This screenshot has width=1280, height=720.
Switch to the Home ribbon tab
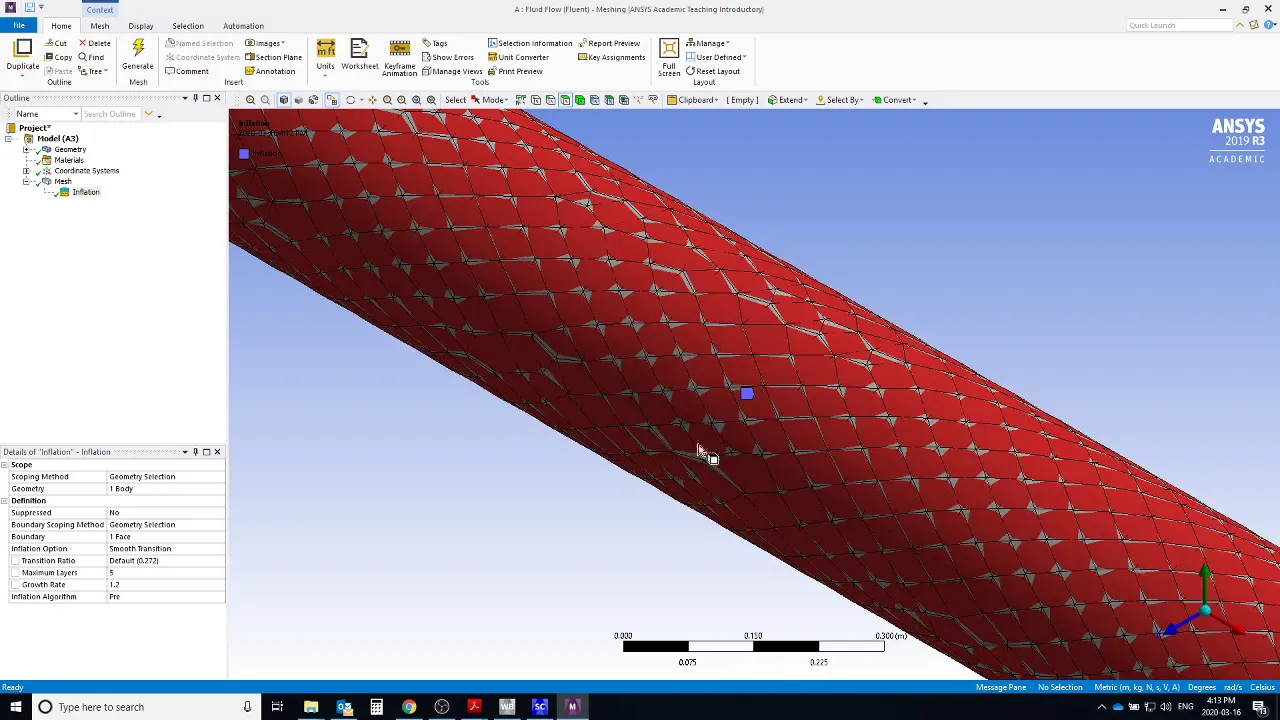click(61, 26)
